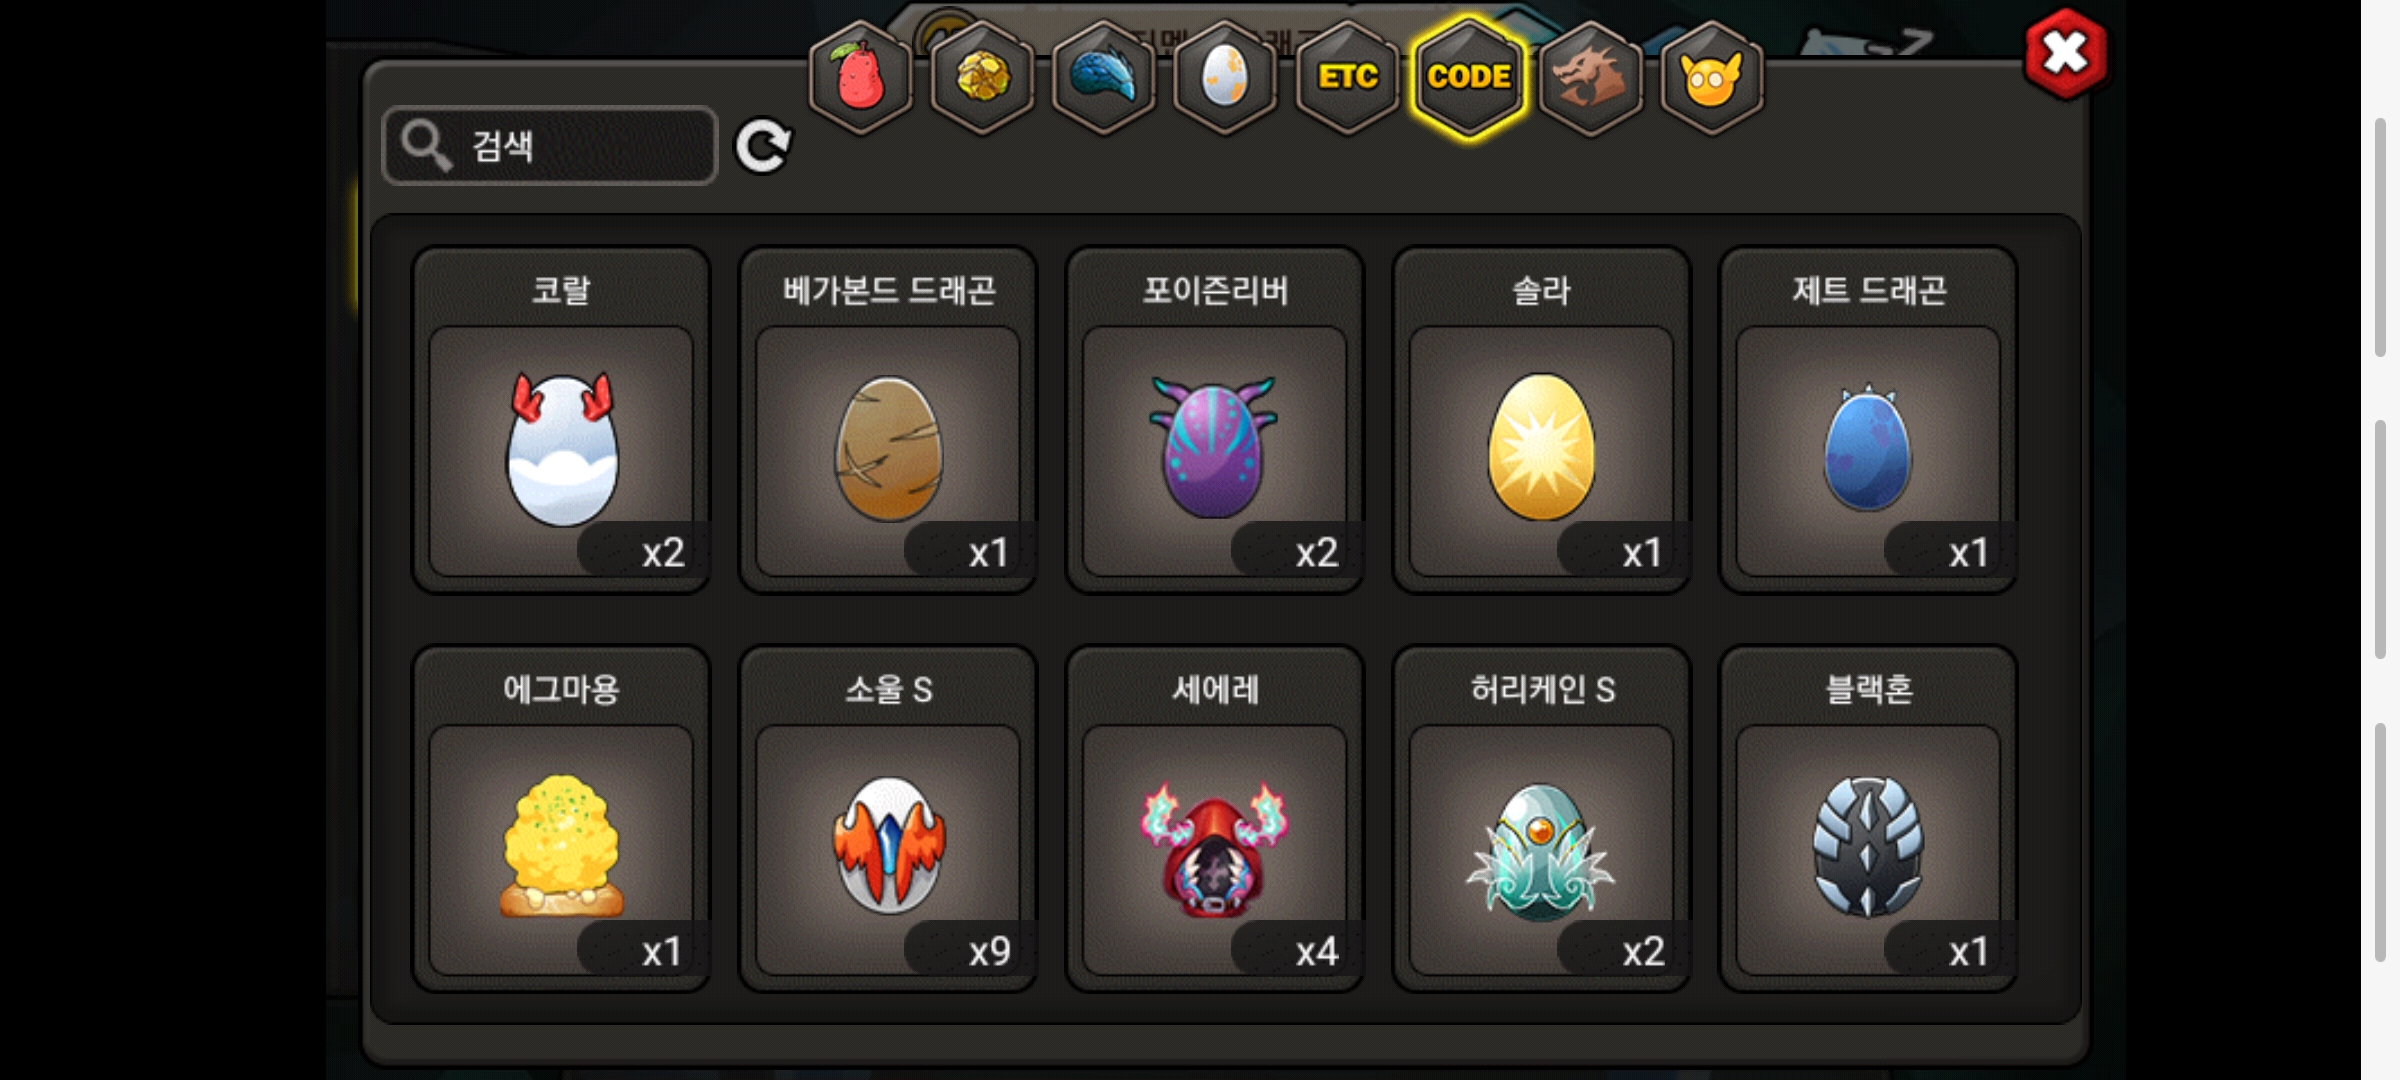Choose the blue 제트 드래곤 egg
Image resolution: width=2400 pixels, height=1080 pixels.
pos(1868,420)
